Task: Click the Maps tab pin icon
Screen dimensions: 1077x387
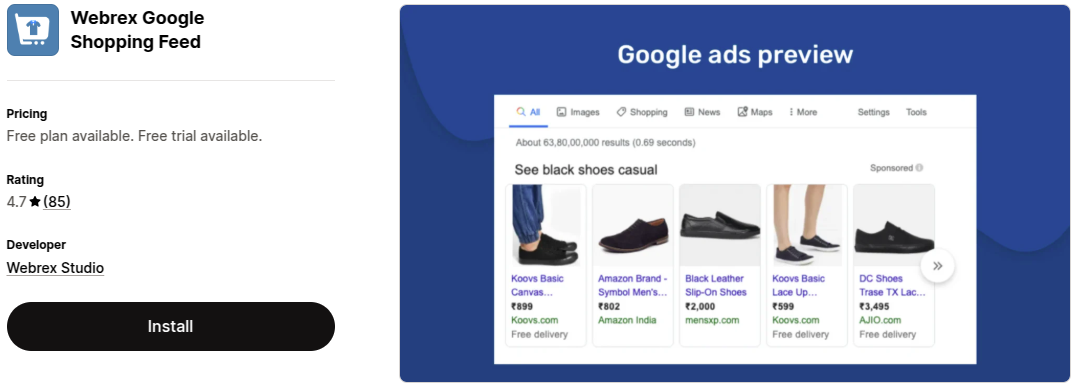Action: pos(742,111)
